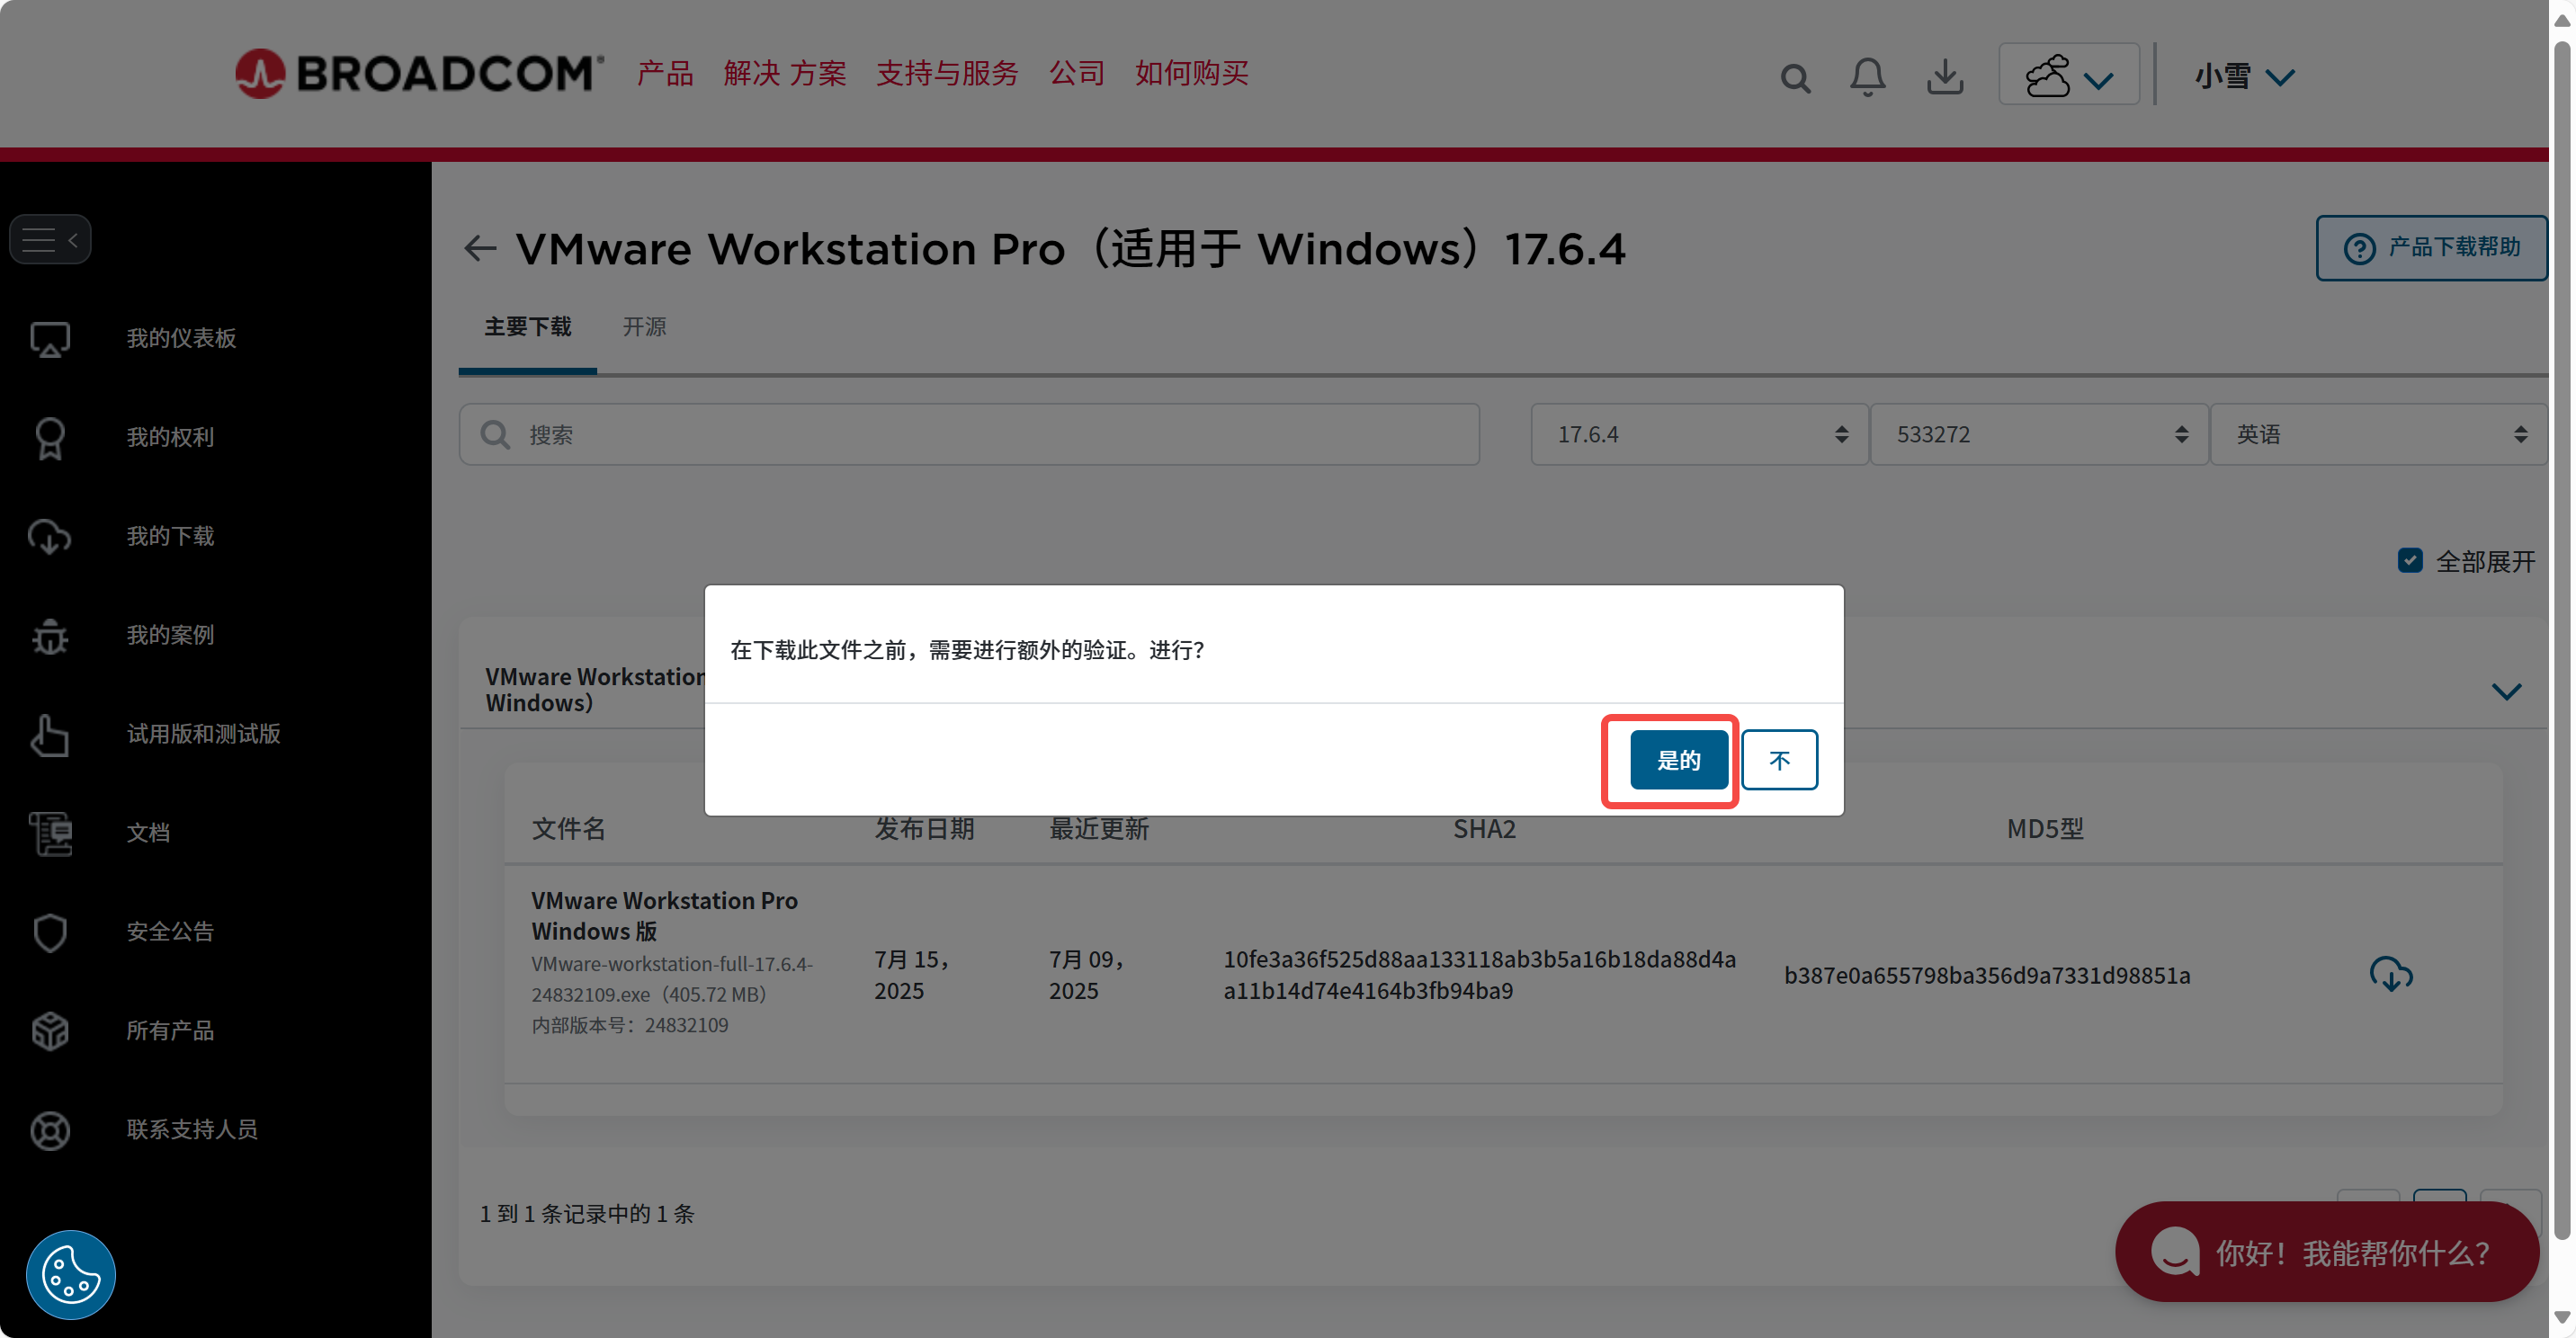The height and width of the screenshot is (1338, 2576).
Task: Click the 所有产品 cube icon
Action: tap(50, 1031)
